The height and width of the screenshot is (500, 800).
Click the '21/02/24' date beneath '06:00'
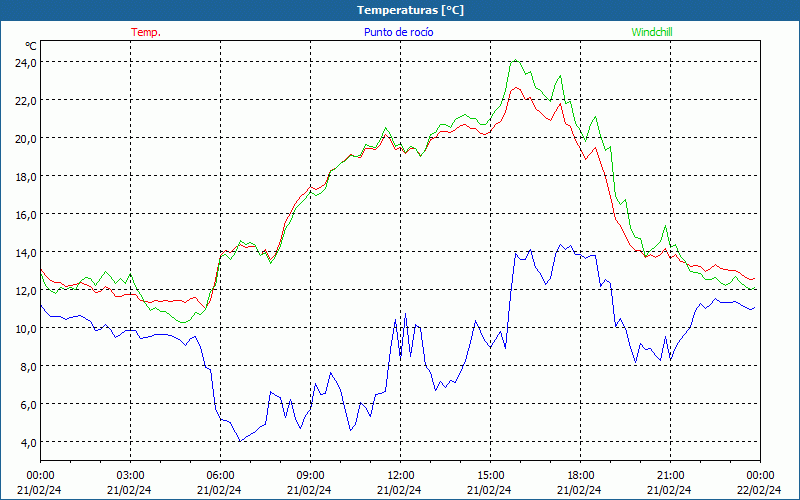219,490
